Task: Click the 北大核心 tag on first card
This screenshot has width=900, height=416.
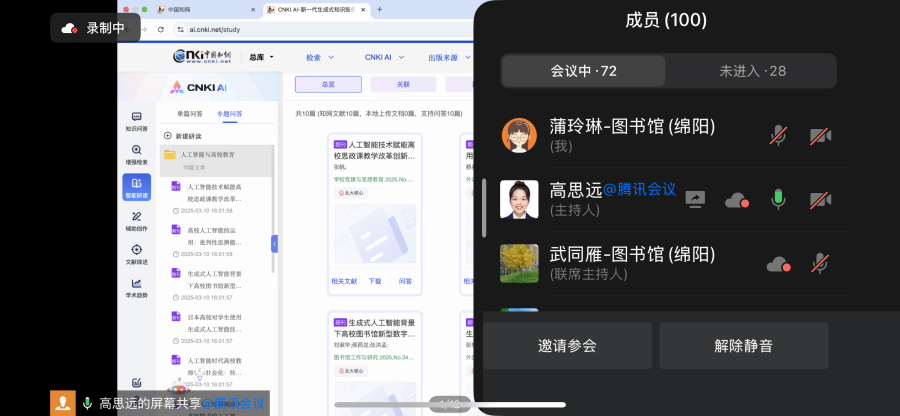Action: pyautogui.click(x=351, y=193)
